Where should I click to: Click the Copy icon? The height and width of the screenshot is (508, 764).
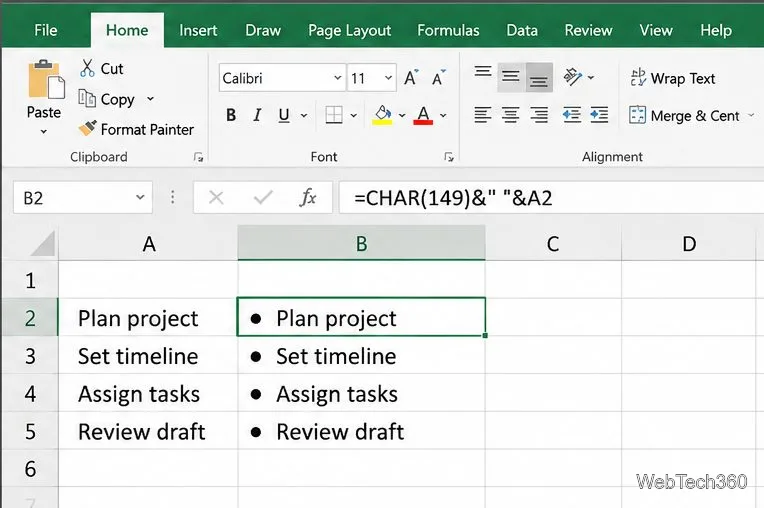[87, 99]
